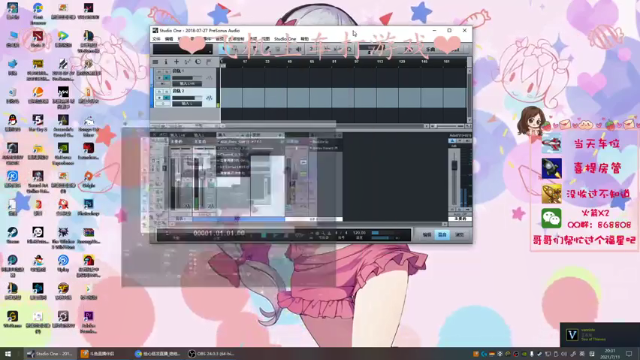Click the Stop button in transport
Image resolution: width=640 pixels, height=360 pixels.
[264, 235]
